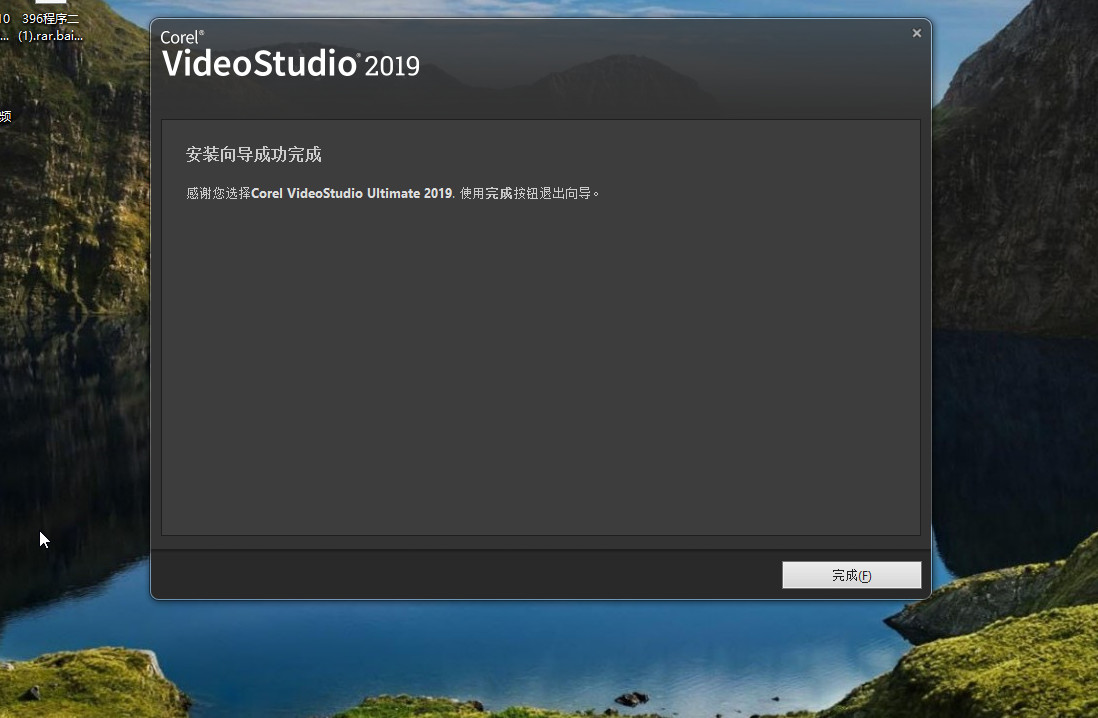The height and width of the screenshot is (718, 1098).
Task: Click the Corel VideoStudio 2019 logo
Action: coord(290,54)
